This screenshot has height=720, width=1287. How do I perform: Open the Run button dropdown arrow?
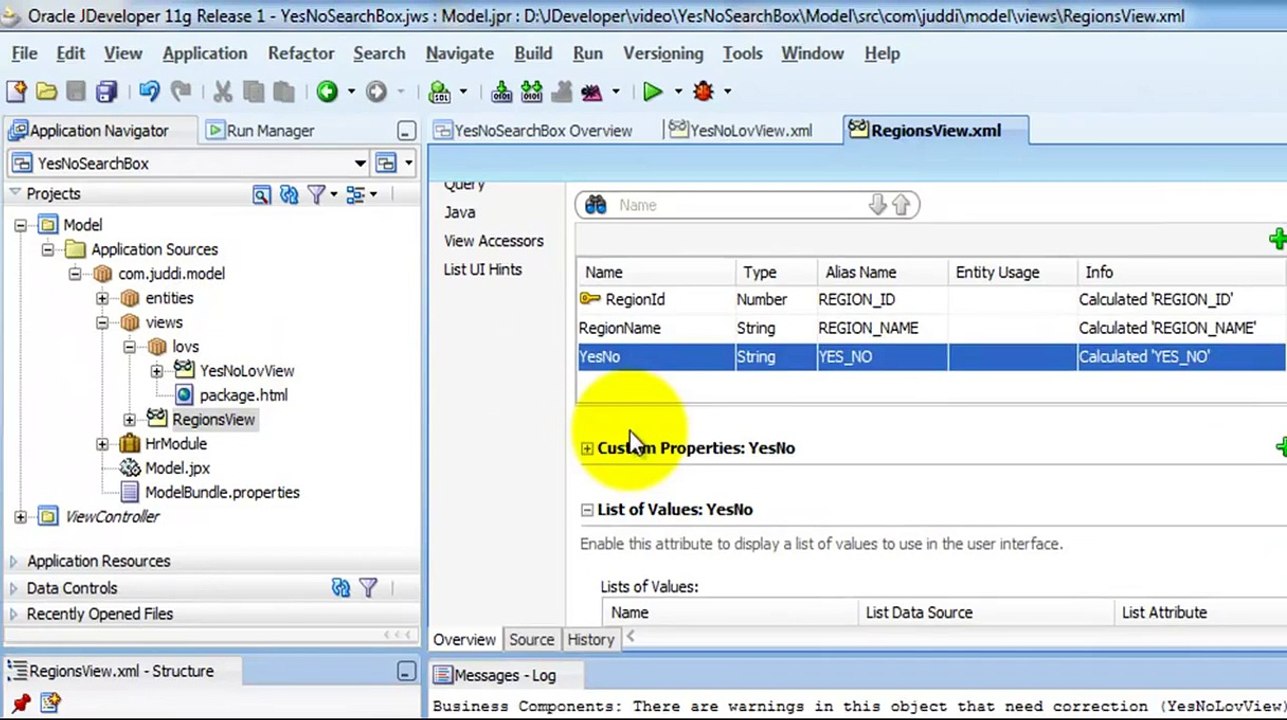pyautogui.click(x=677, y=92)
